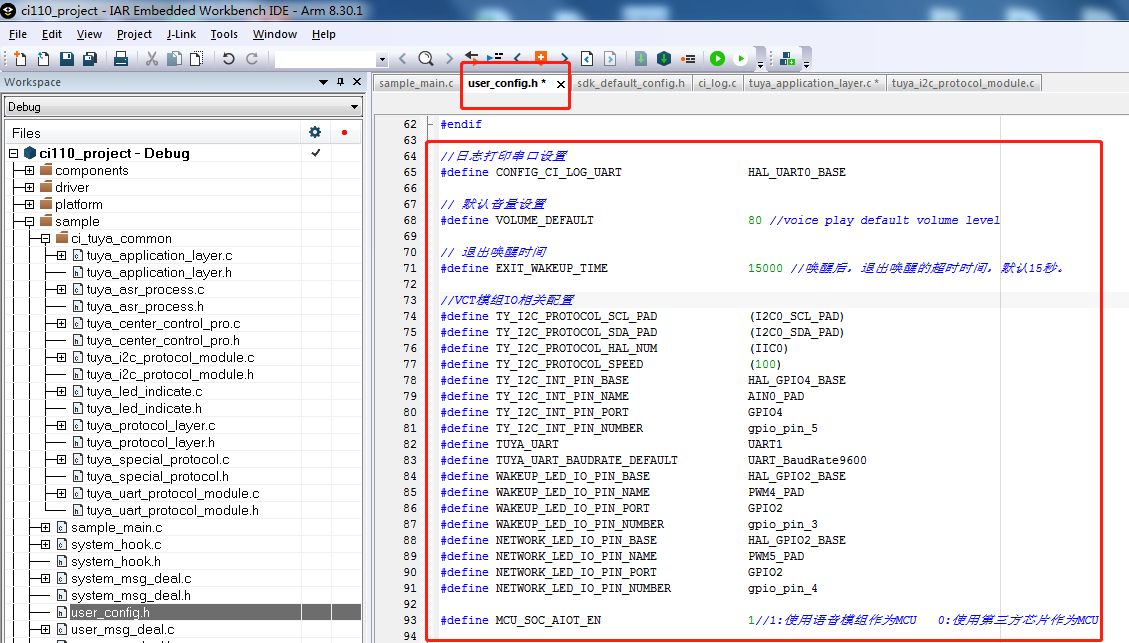Click the Paste toolbar icon
This screenshot has height=643, width=1129.
coord(196,59)
